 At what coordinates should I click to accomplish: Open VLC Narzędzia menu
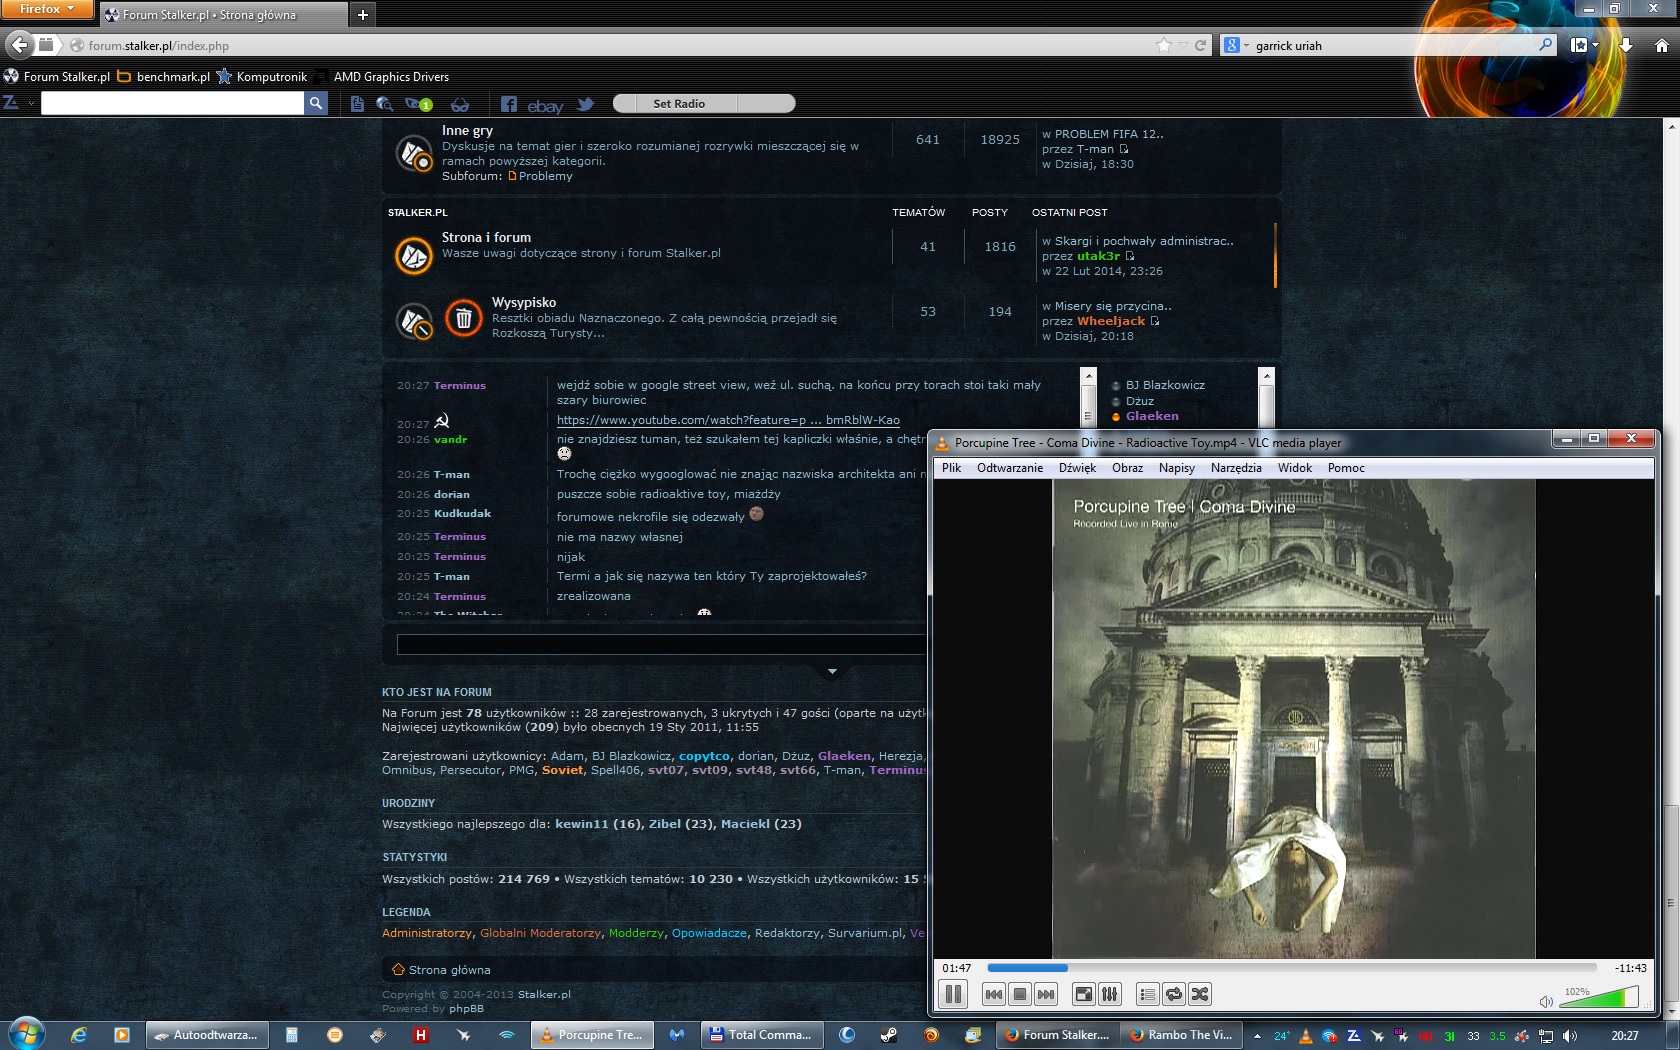pyautogui.click(x=1236, y=468)
